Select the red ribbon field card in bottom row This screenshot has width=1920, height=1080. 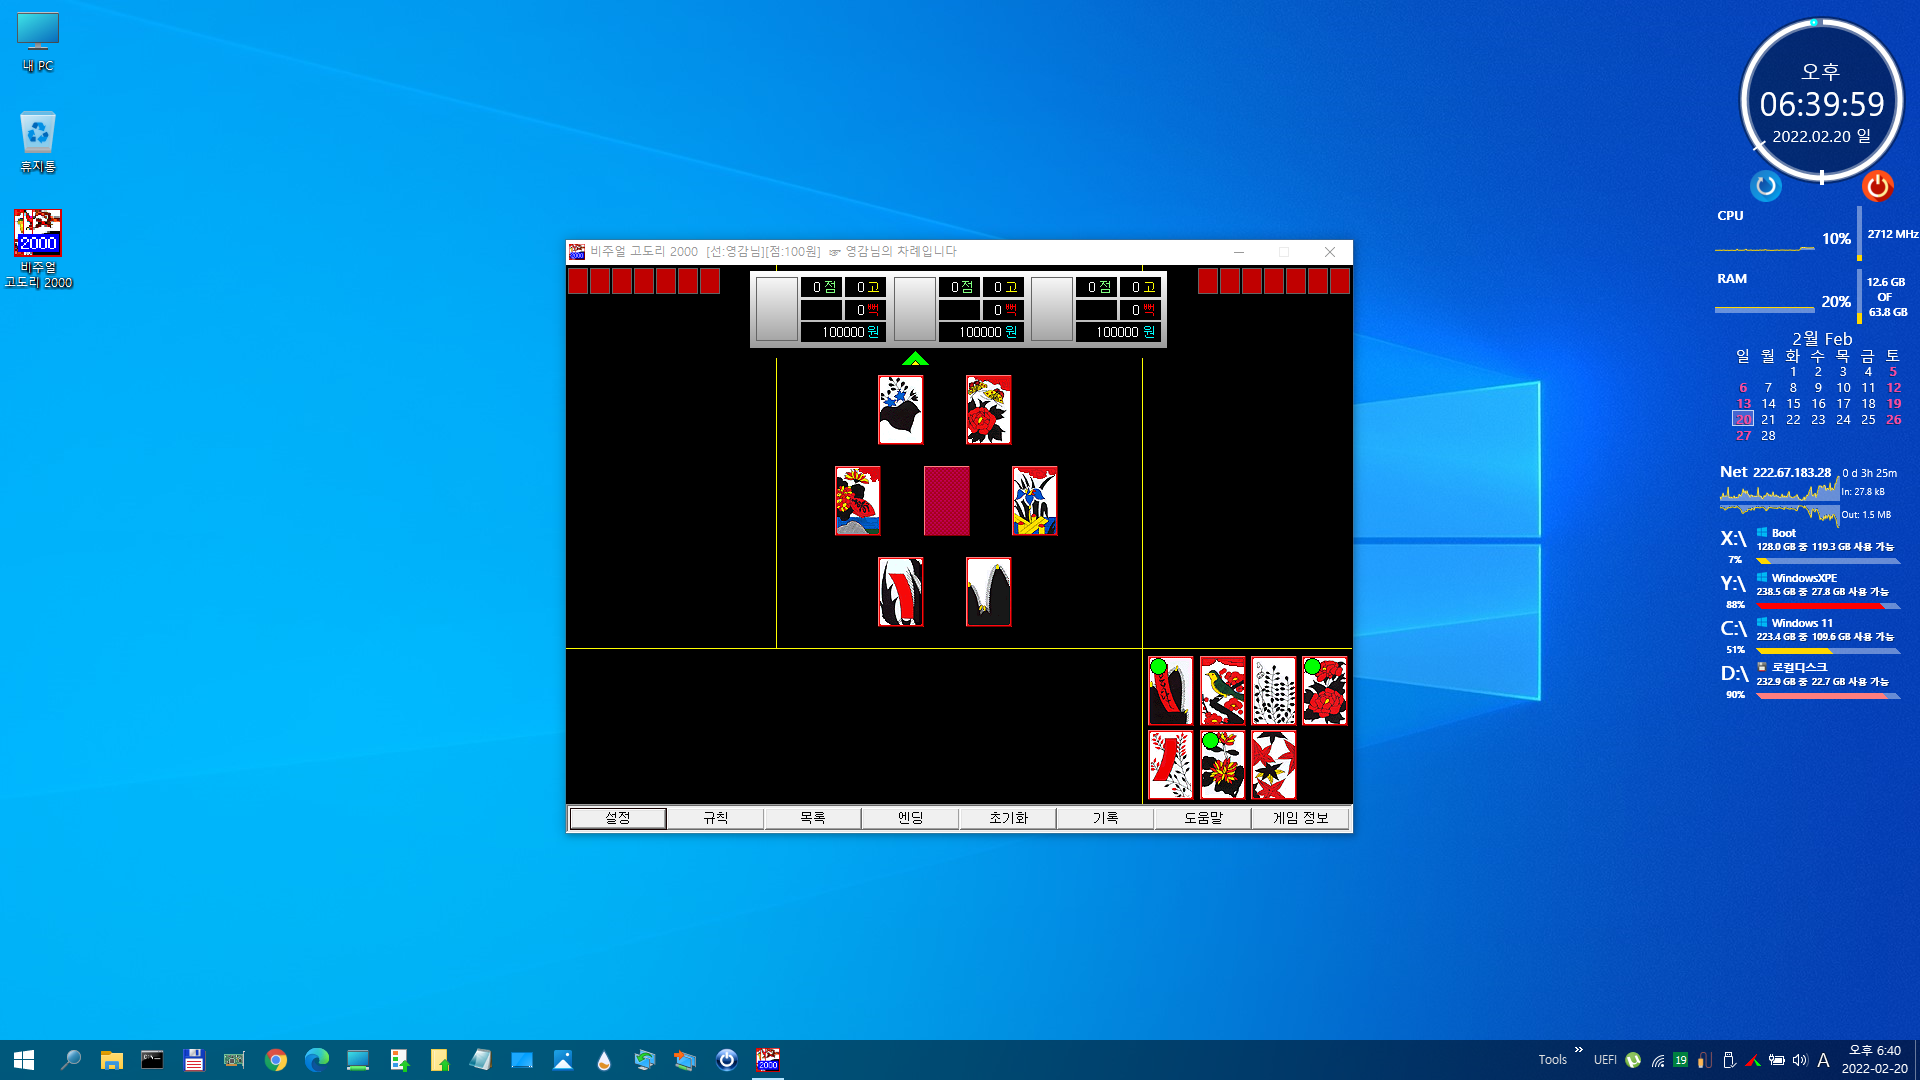900,592
